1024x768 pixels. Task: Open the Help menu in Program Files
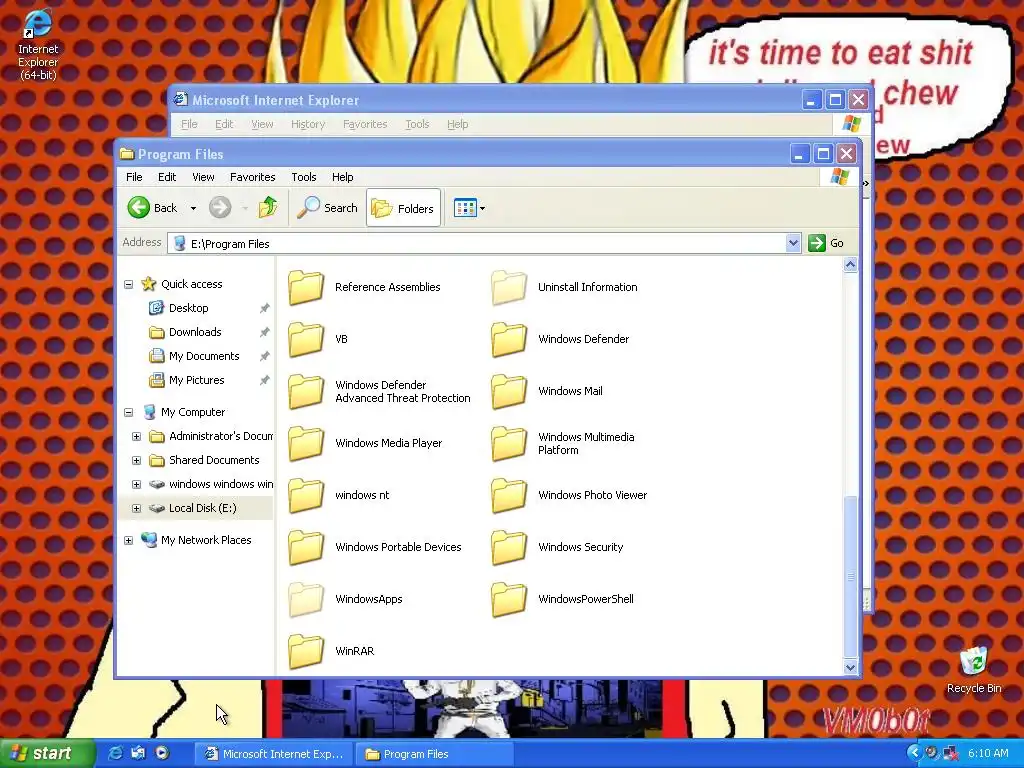coord(342,177)
